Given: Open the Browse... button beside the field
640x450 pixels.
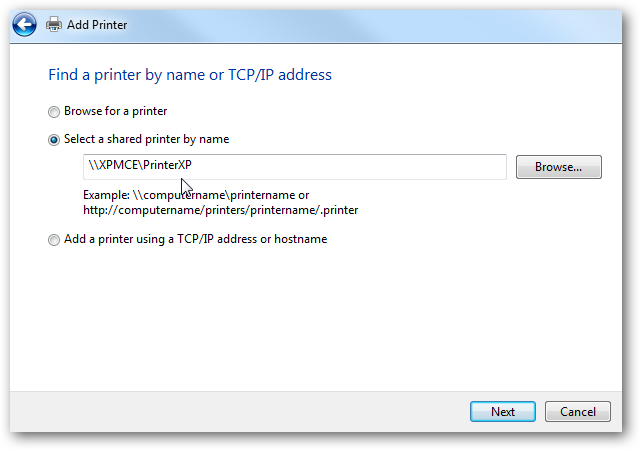Looking at the screenshot, I should [558, 167].
